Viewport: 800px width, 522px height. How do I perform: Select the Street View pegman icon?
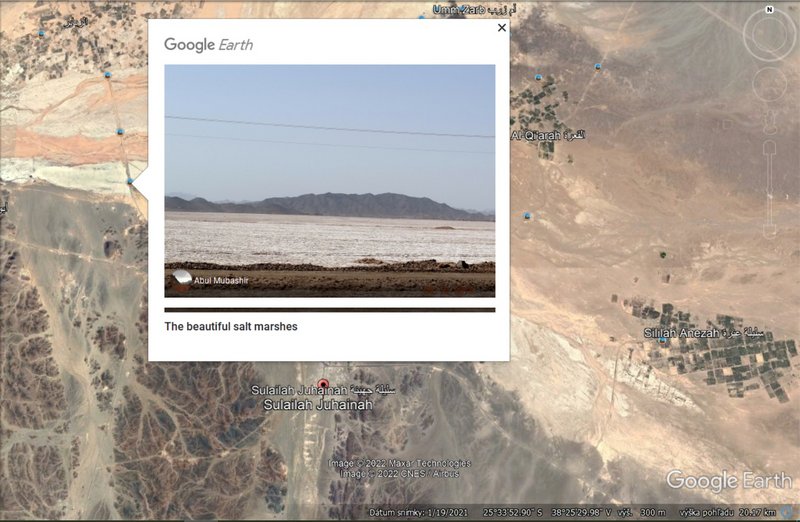[769, 121]
